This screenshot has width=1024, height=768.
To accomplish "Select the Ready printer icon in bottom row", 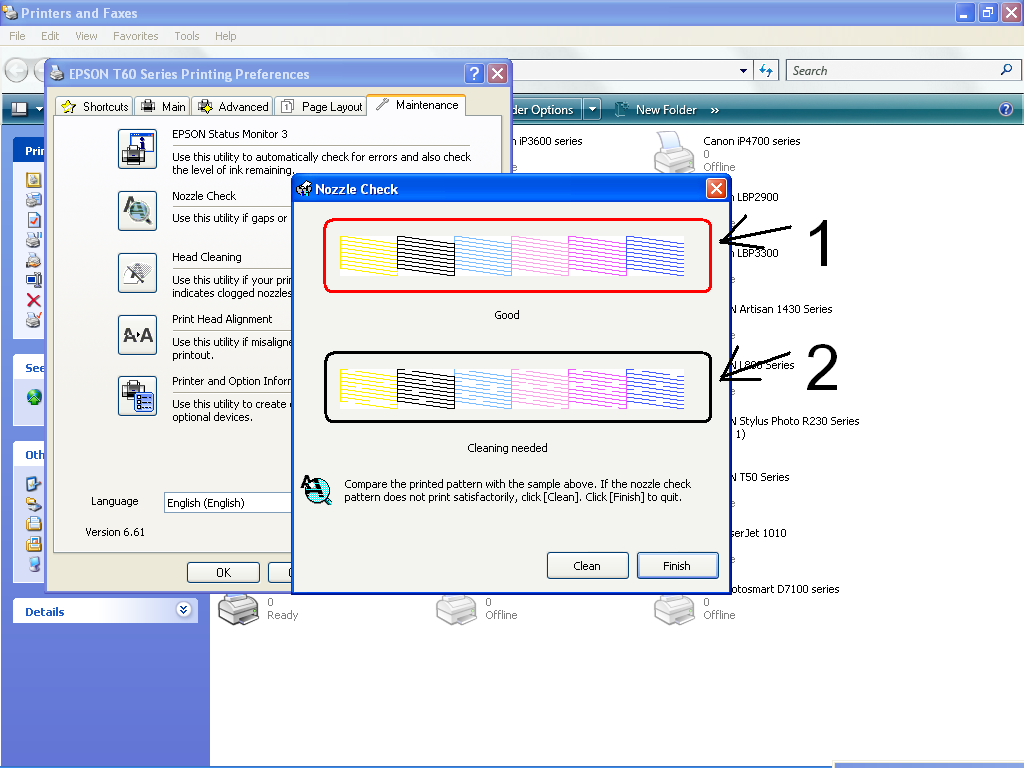I will [238, 609].
